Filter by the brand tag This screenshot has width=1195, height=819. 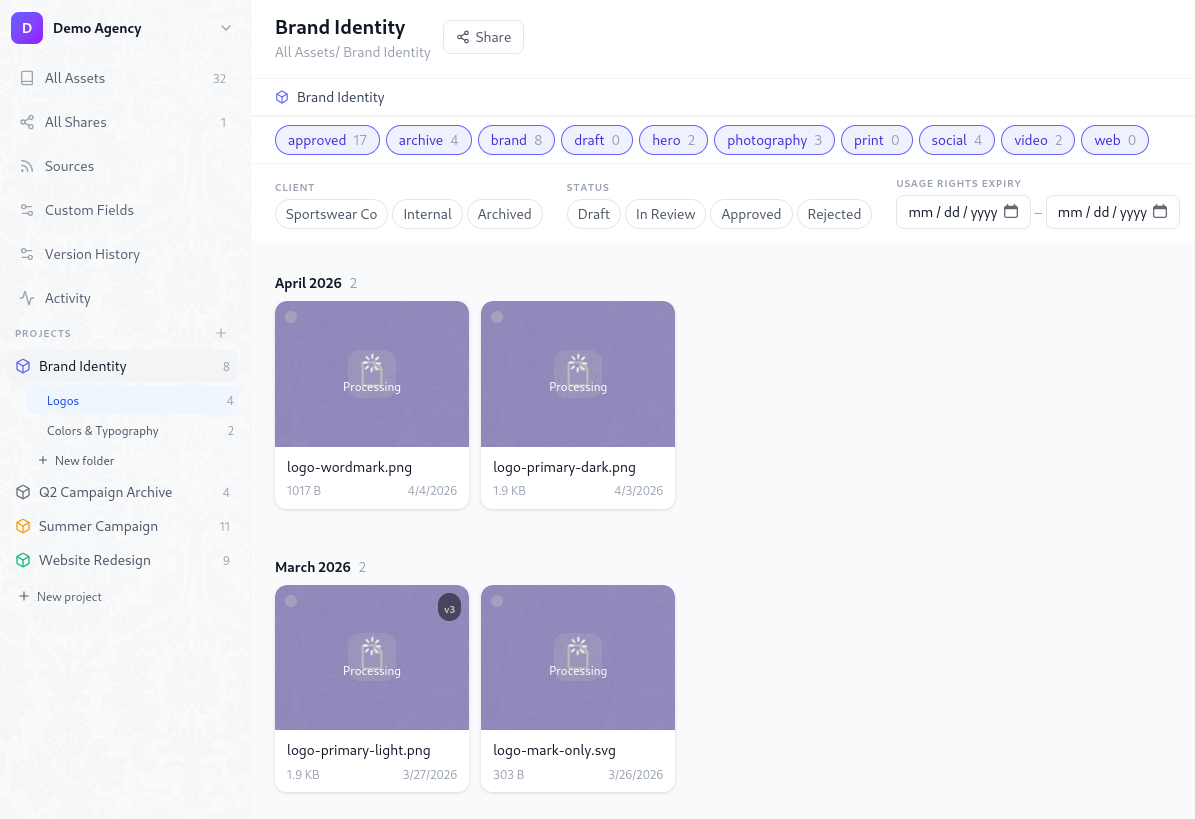pos(517,140)
